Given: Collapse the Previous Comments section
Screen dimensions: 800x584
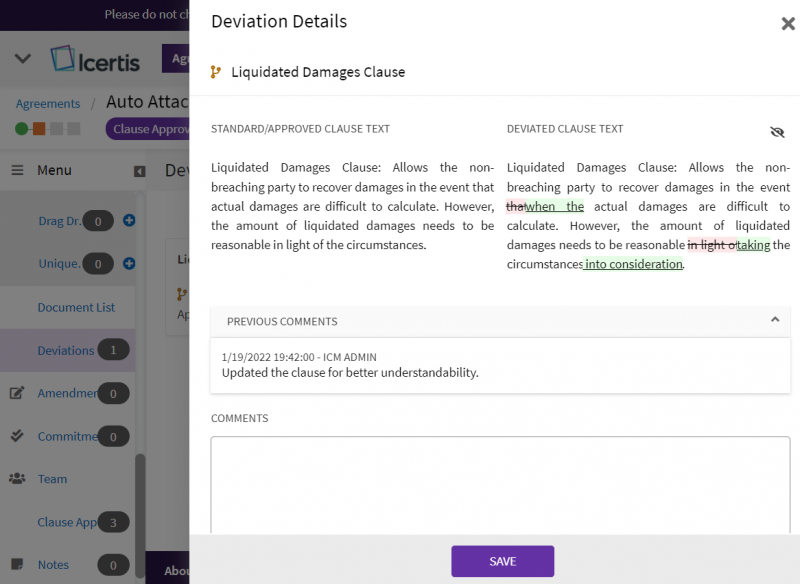Looking at the screenshot, I should 775,320.
